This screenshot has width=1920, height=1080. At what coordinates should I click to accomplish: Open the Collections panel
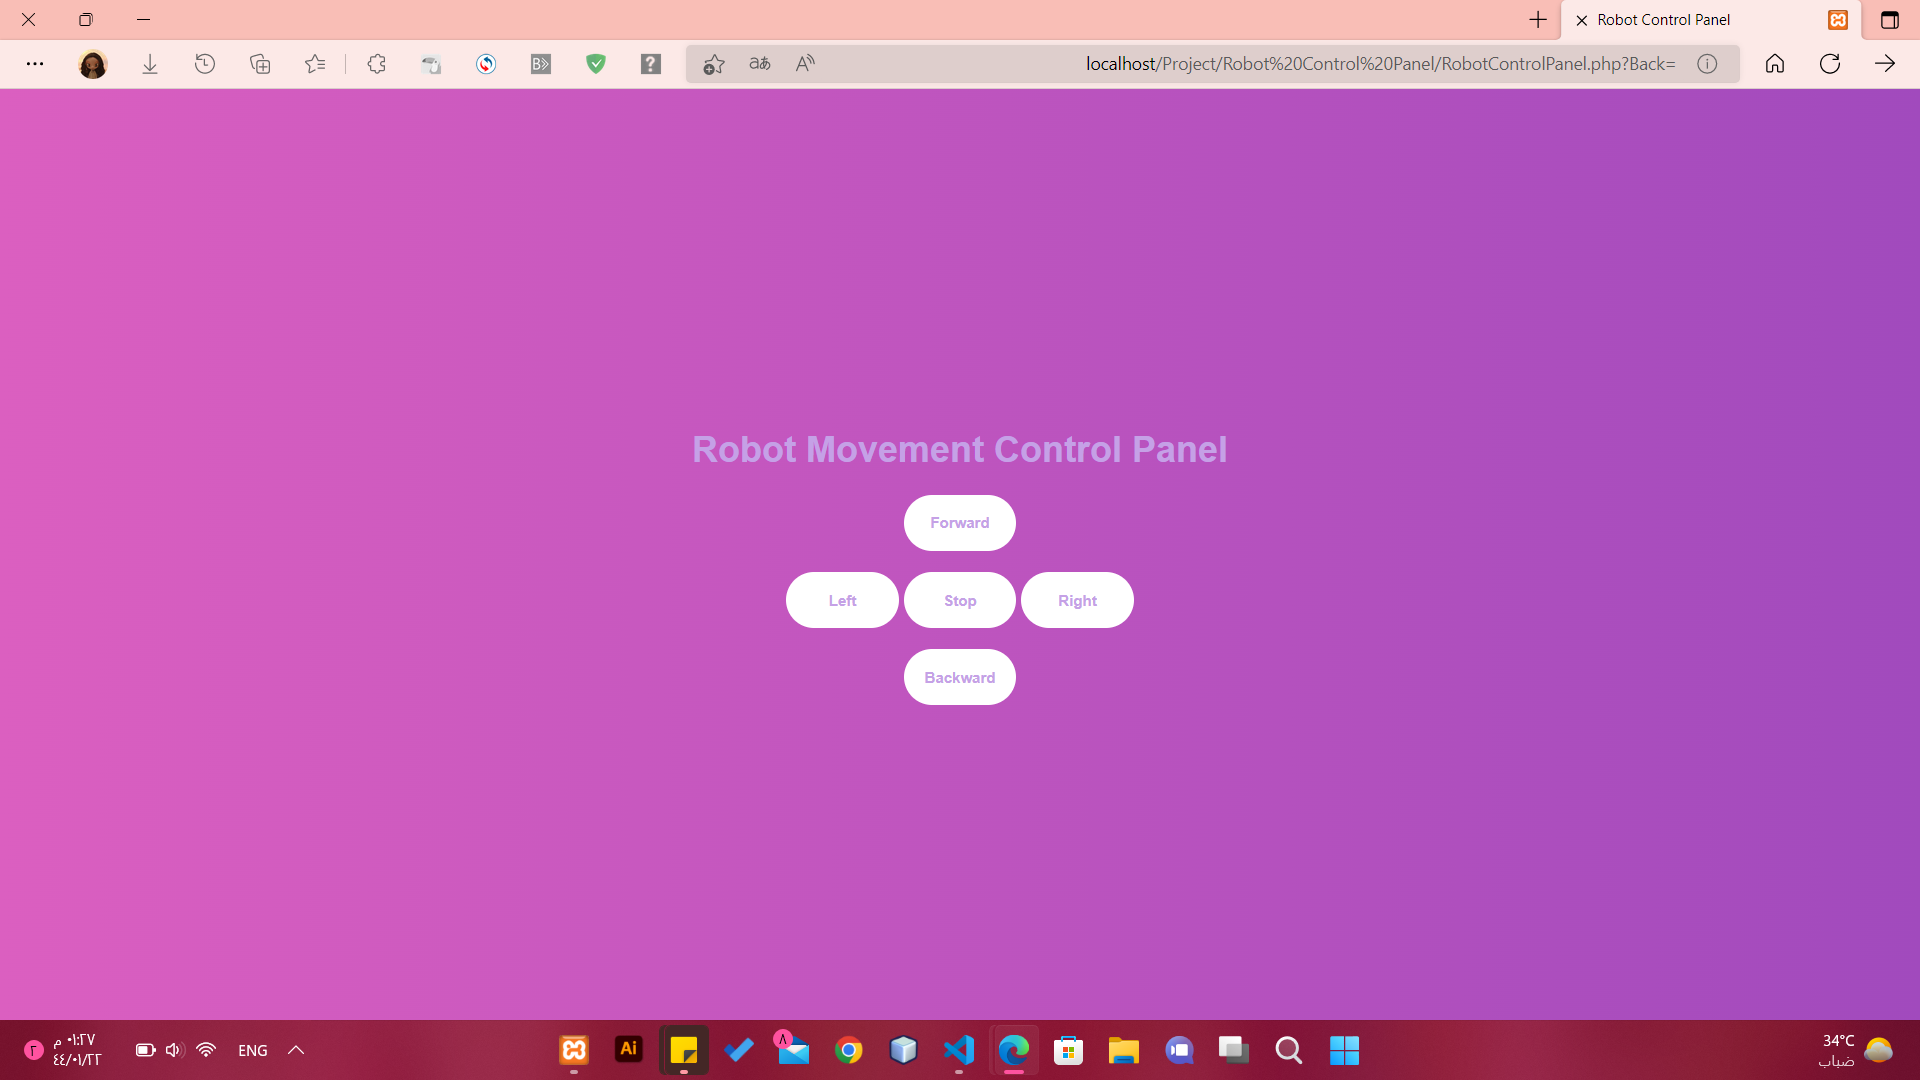(x=259, y=63)
